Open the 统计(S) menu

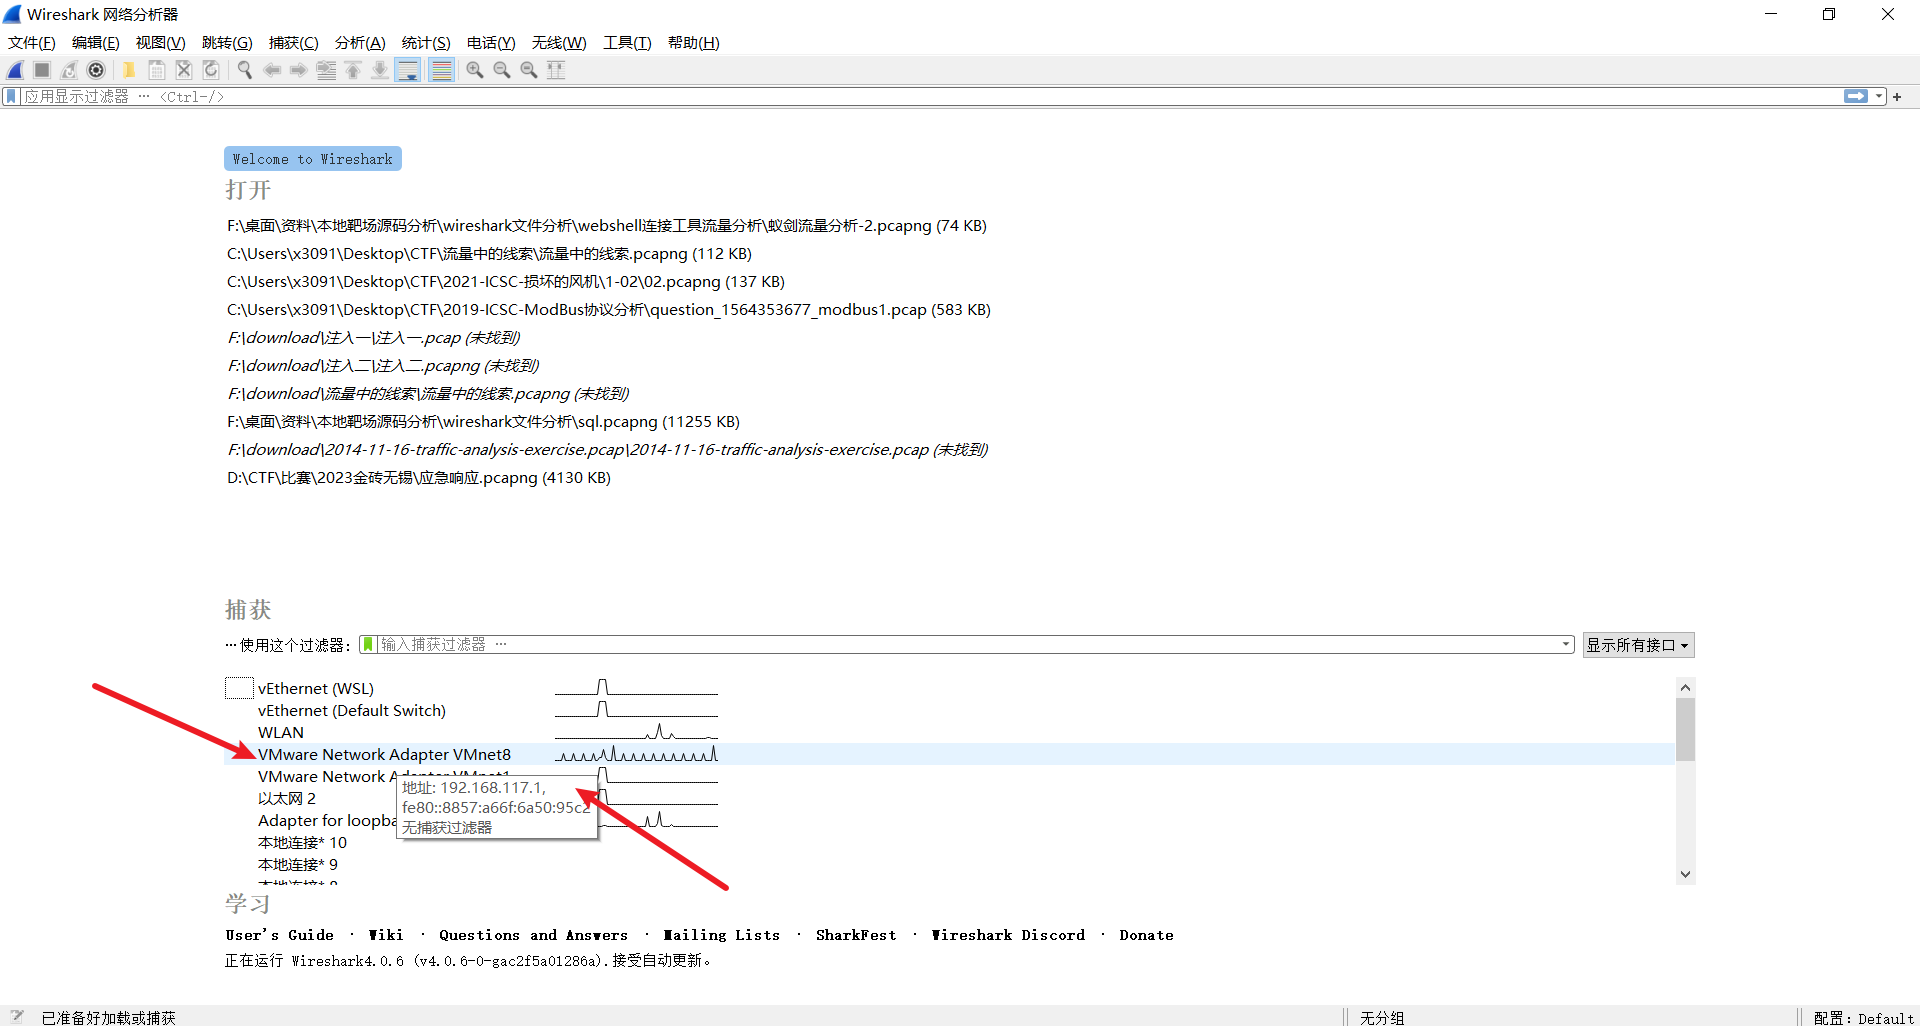coord(425,43)
